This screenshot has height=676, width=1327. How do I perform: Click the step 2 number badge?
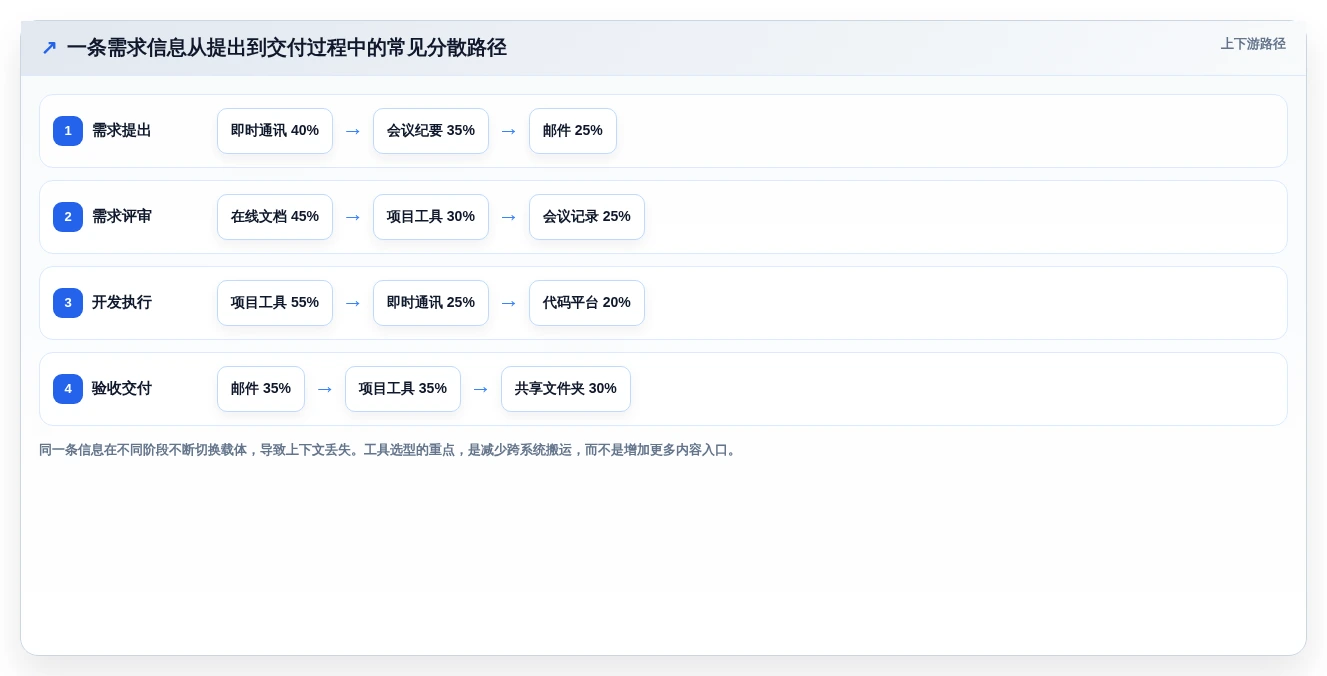pyautogui.click(x=68, y=217)
